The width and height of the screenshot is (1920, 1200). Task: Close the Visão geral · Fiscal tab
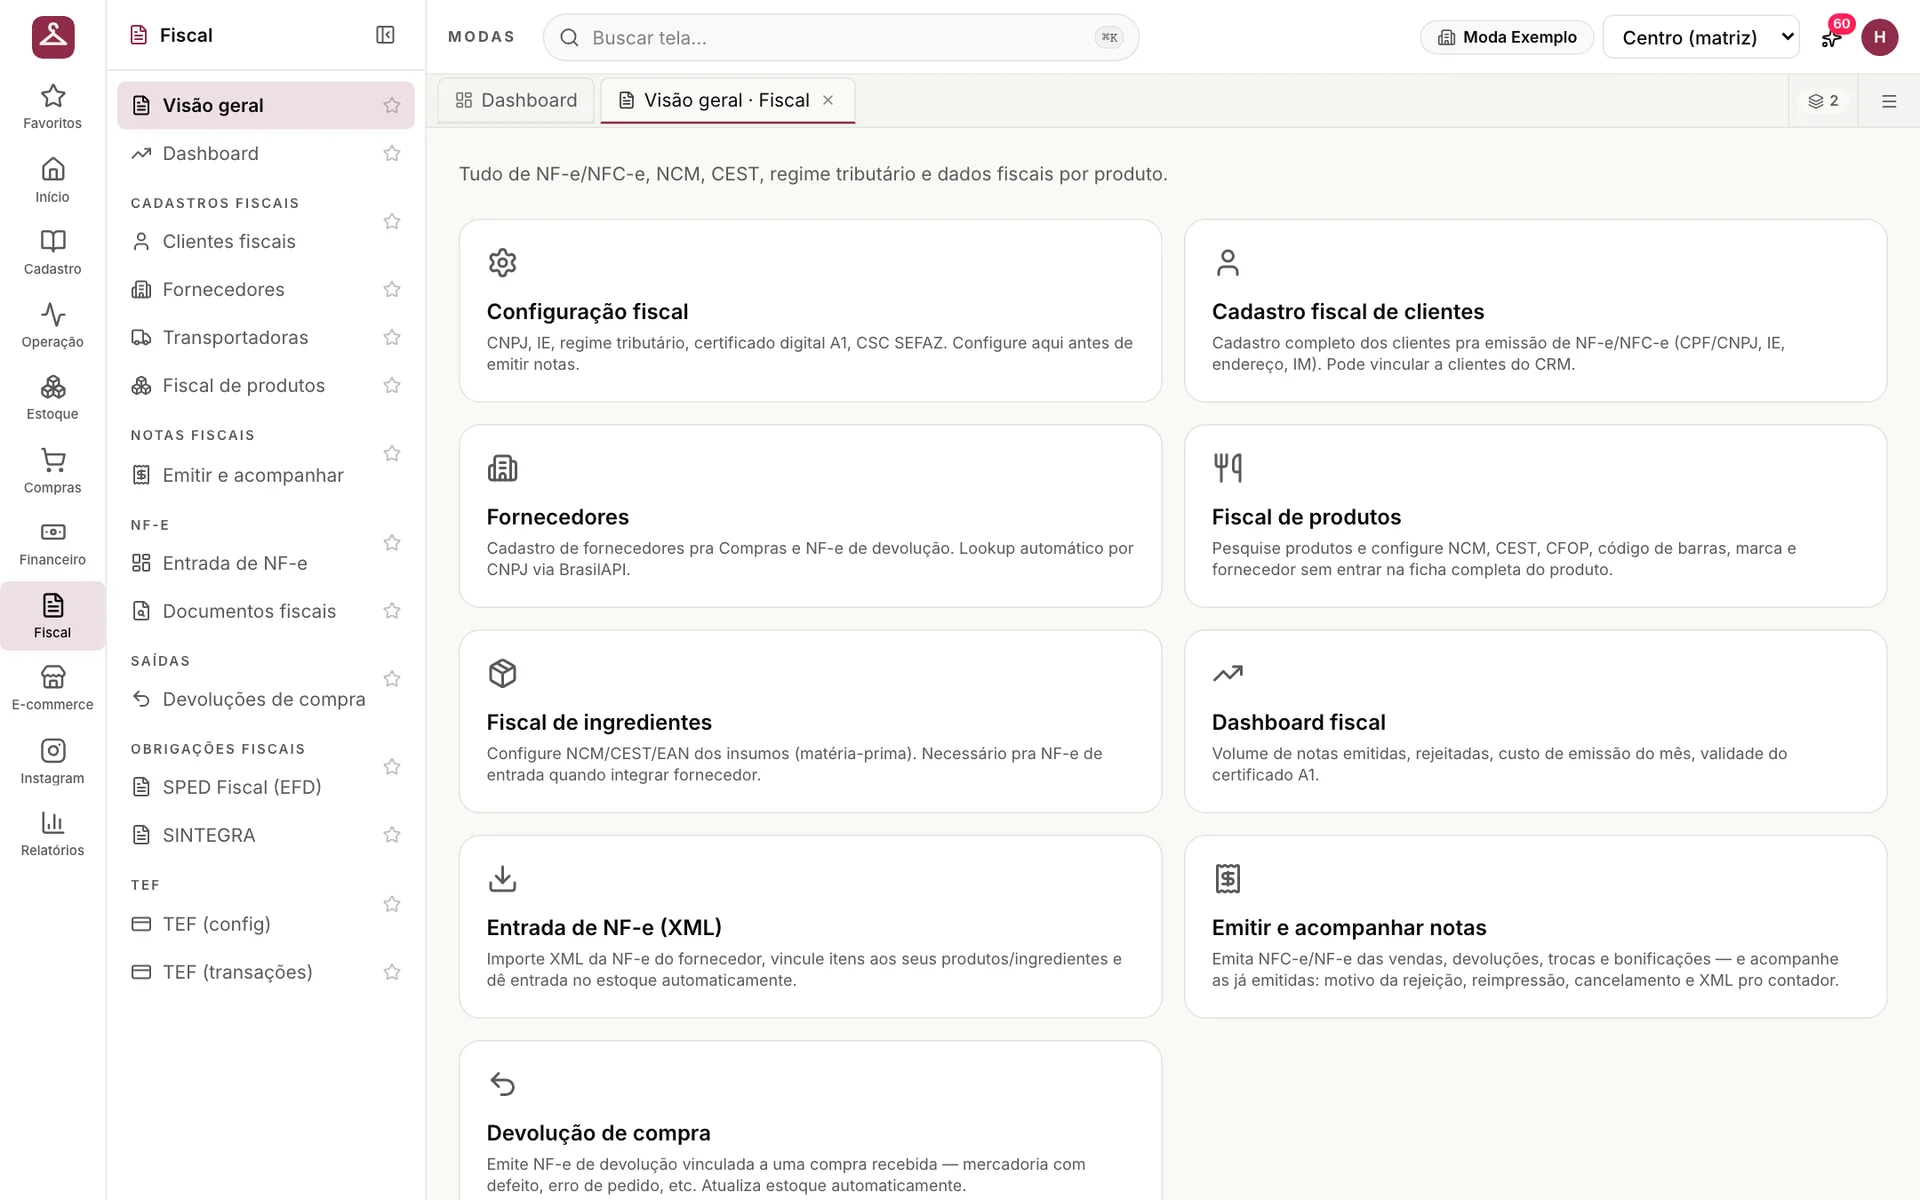(828, 100)
